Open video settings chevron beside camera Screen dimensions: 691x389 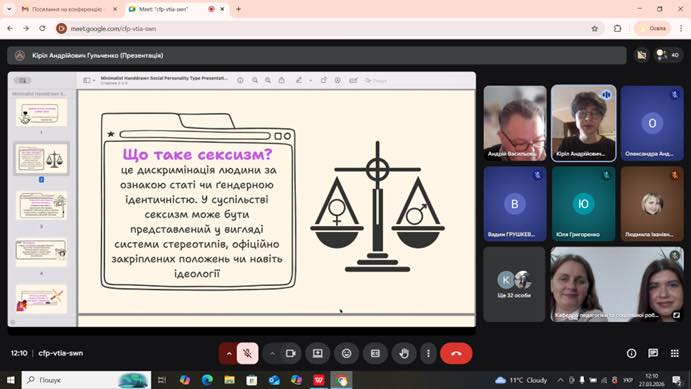pos(272,353)
